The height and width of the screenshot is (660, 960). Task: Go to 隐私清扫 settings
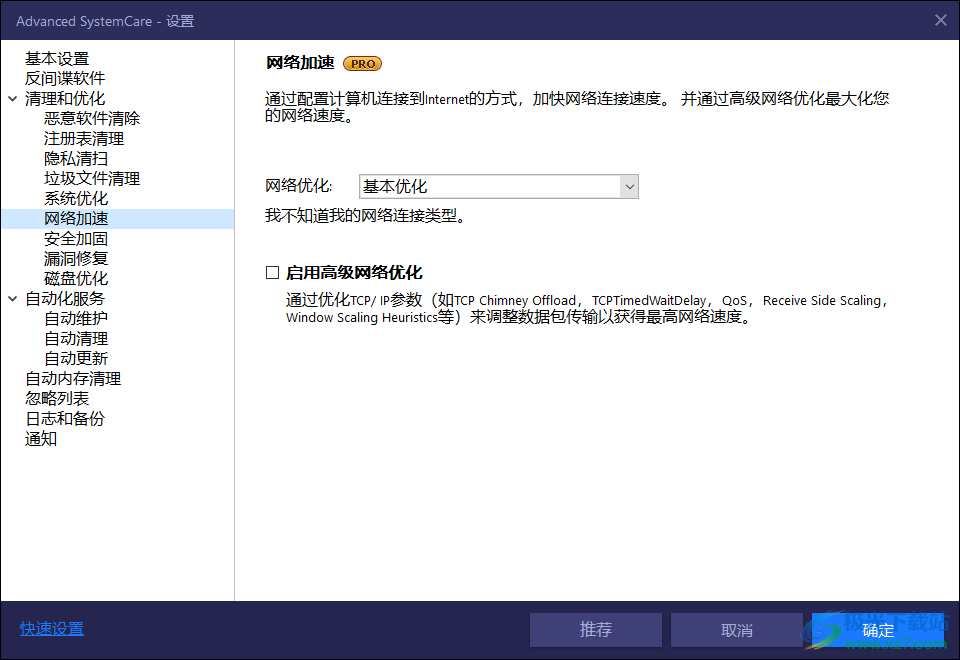76,159
